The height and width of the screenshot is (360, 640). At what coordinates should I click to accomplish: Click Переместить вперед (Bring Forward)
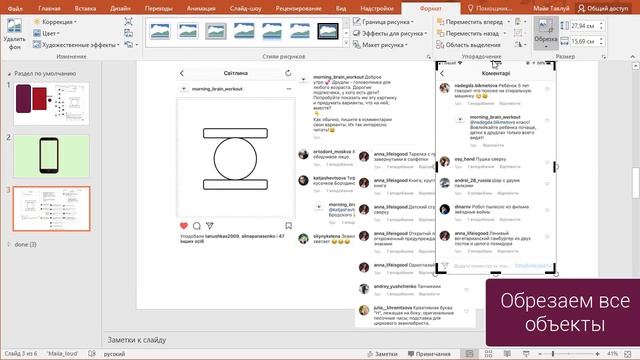469,22
